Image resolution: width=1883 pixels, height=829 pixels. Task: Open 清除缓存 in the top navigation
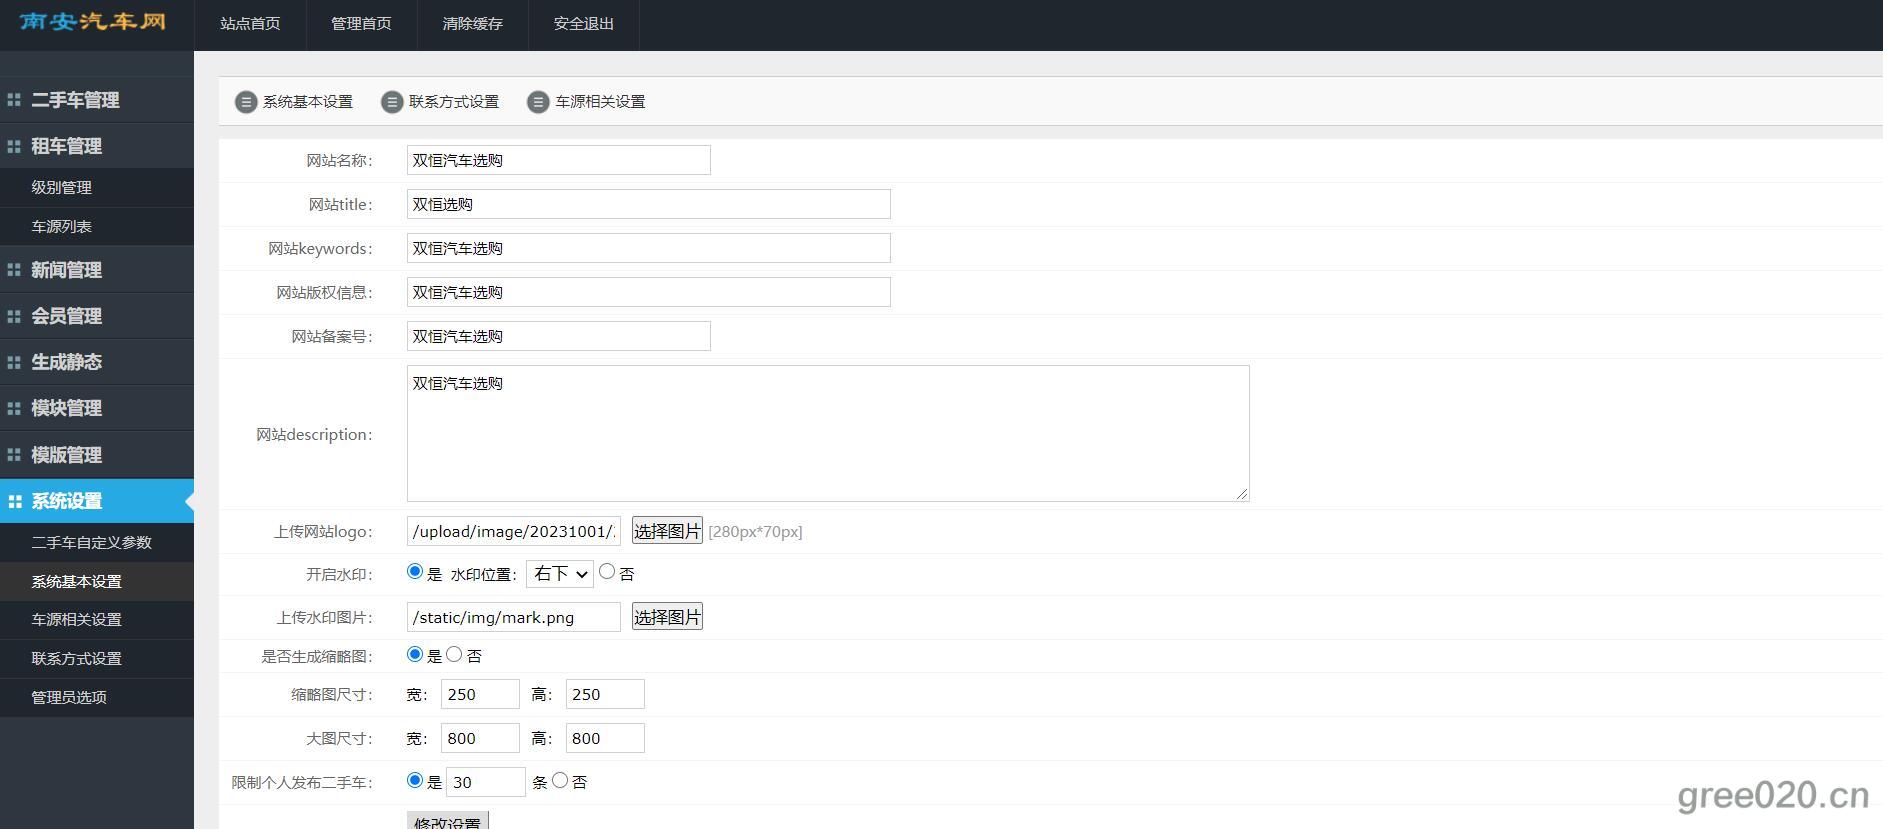tap(472, 24)
